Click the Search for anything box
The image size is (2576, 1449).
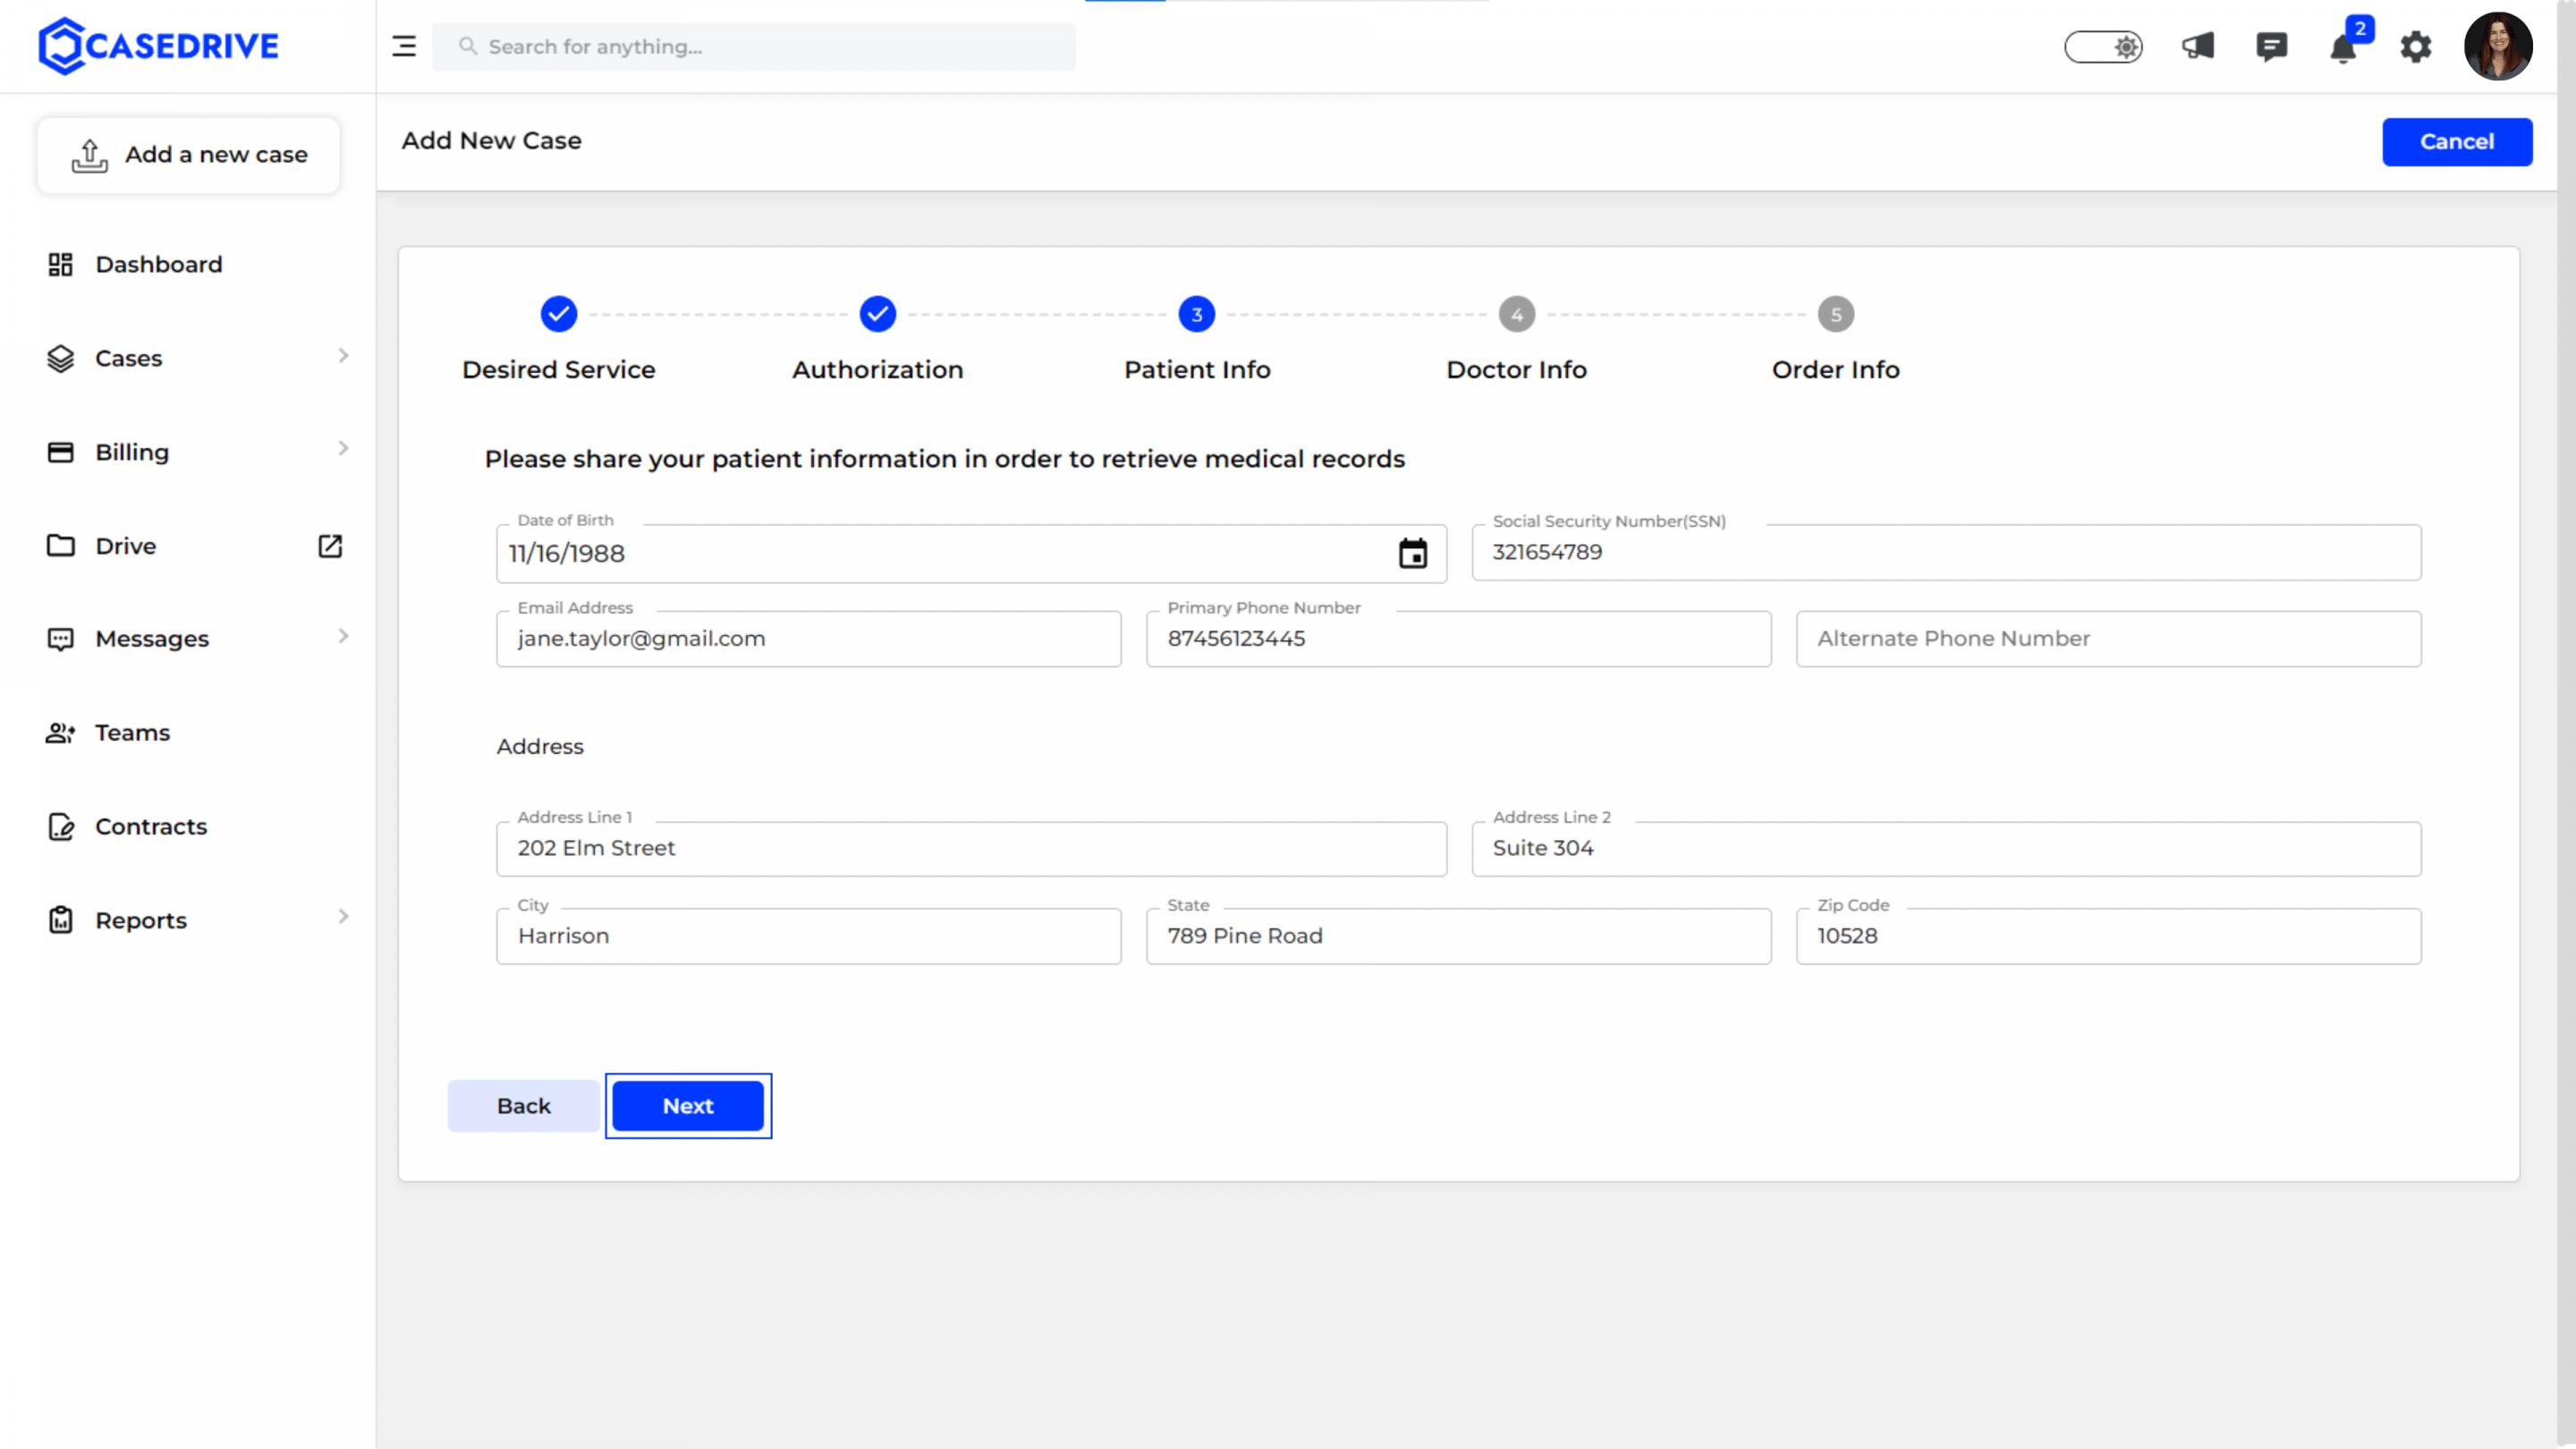point(754,46)
